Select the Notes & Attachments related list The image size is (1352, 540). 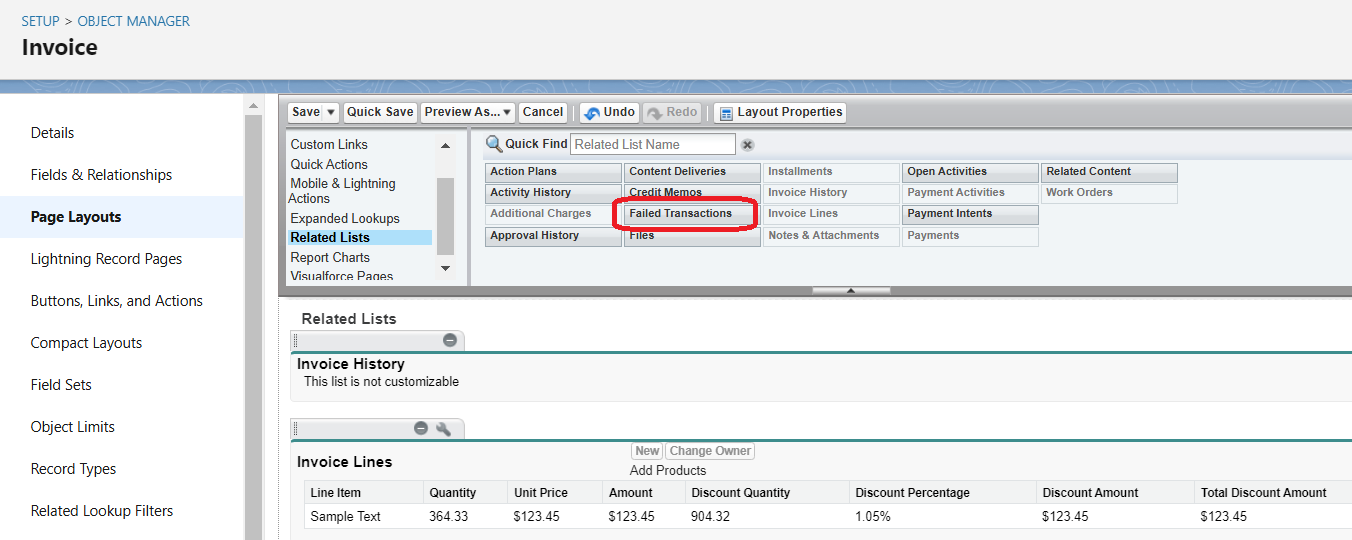tap(831, 236)
